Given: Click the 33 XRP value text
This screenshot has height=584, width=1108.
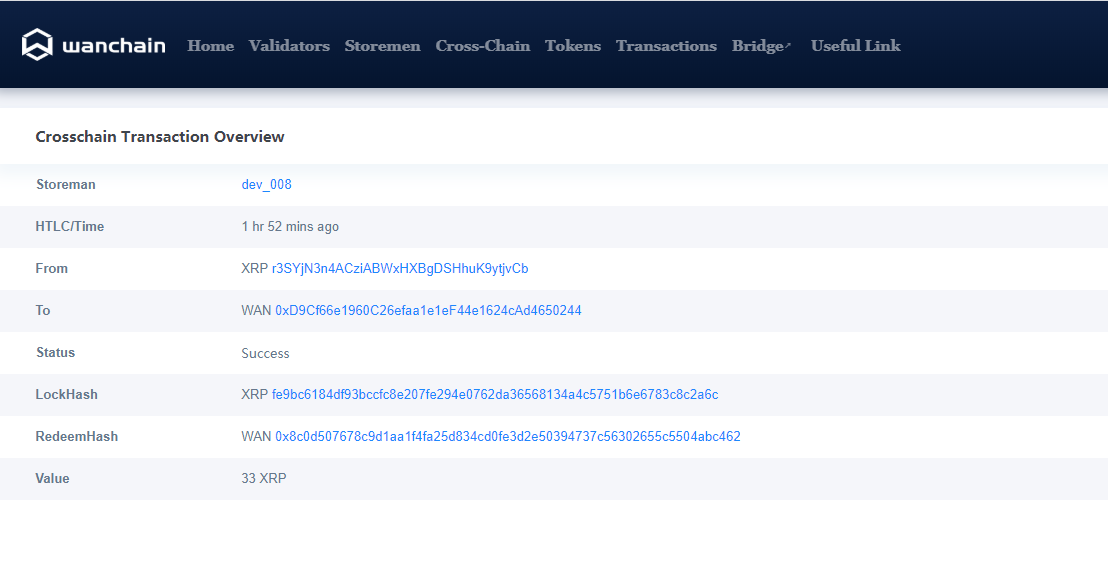Looking at the screenshot, I should point(264,479).
